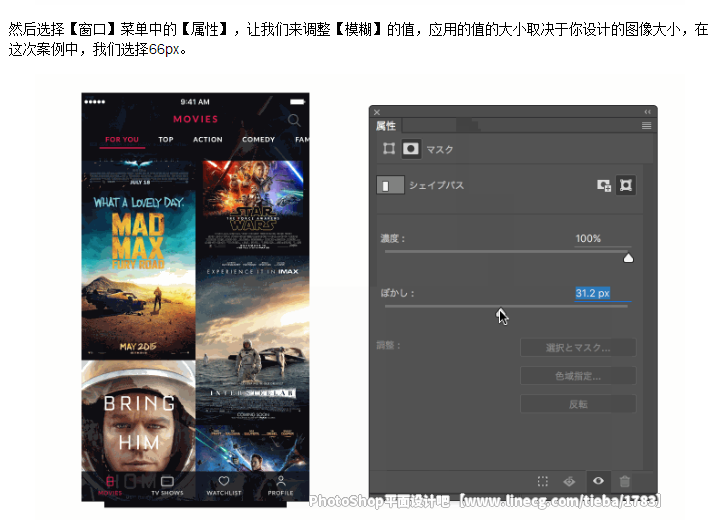Click the 反転 button
The height and width of the screenshot is (520, 717).
click(578, 404)
